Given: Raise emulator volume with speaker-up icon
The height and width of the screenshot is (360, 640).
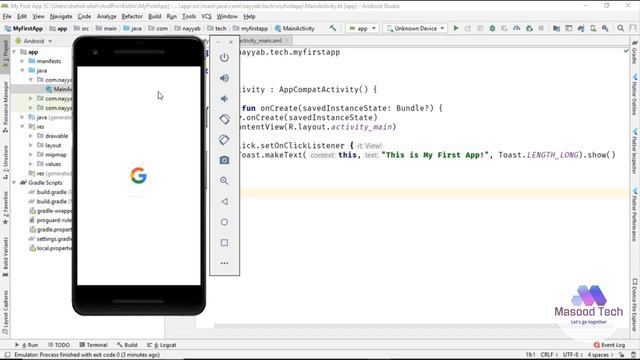Looking at the screenshot, I should click(224, 78).
